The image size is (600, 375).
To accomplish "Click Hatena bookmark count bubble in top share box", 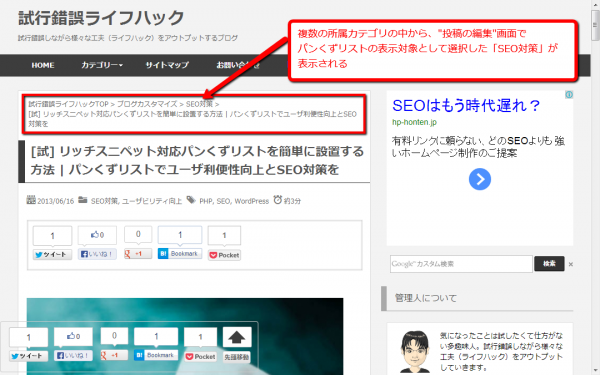I will pyautogui.click(x=180, y=235).
